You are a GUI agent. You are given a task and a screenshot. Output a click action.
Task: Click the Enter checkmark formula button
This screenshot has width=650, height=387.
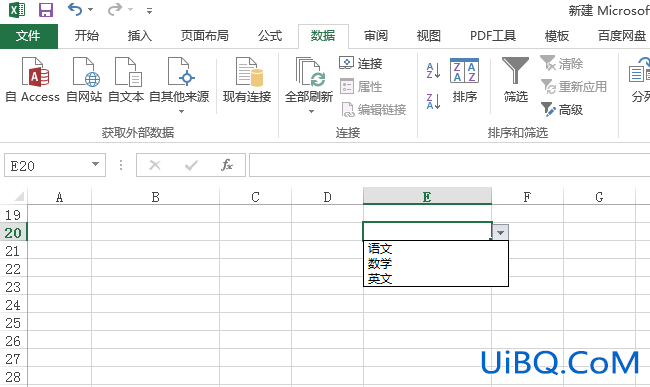[191, 165]
